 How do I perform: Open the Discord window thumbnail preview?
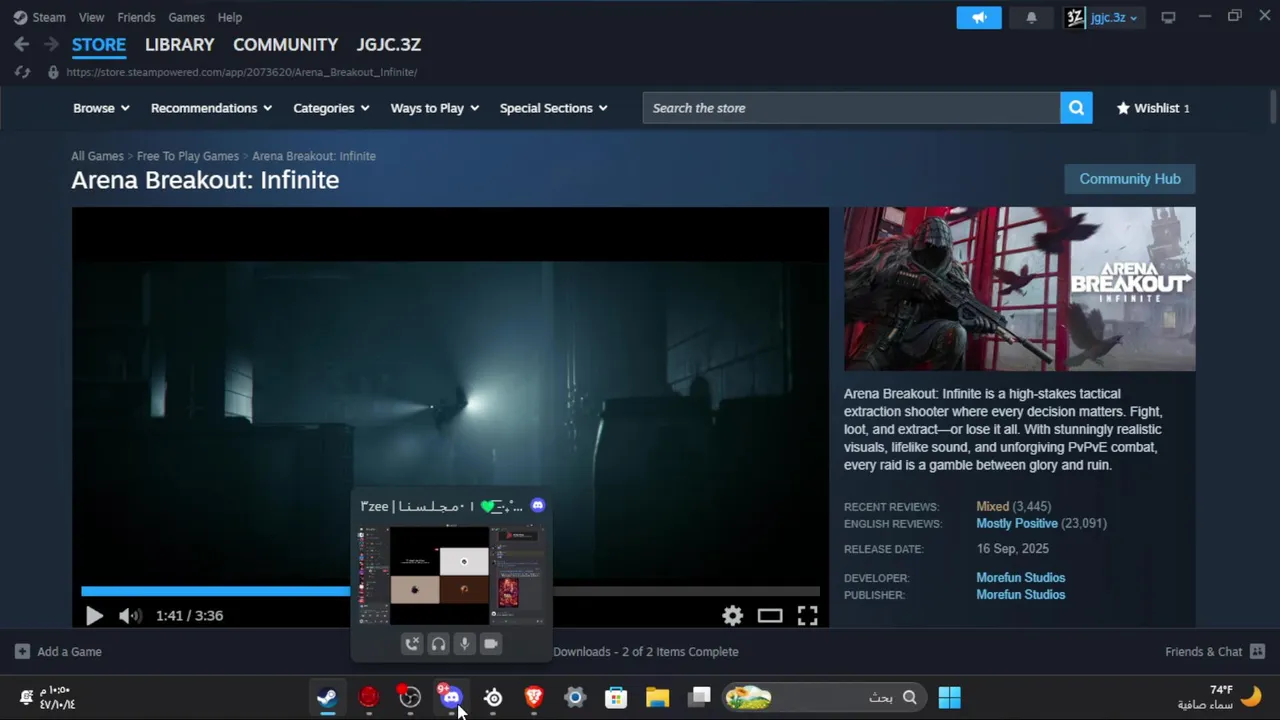(451, 576)
